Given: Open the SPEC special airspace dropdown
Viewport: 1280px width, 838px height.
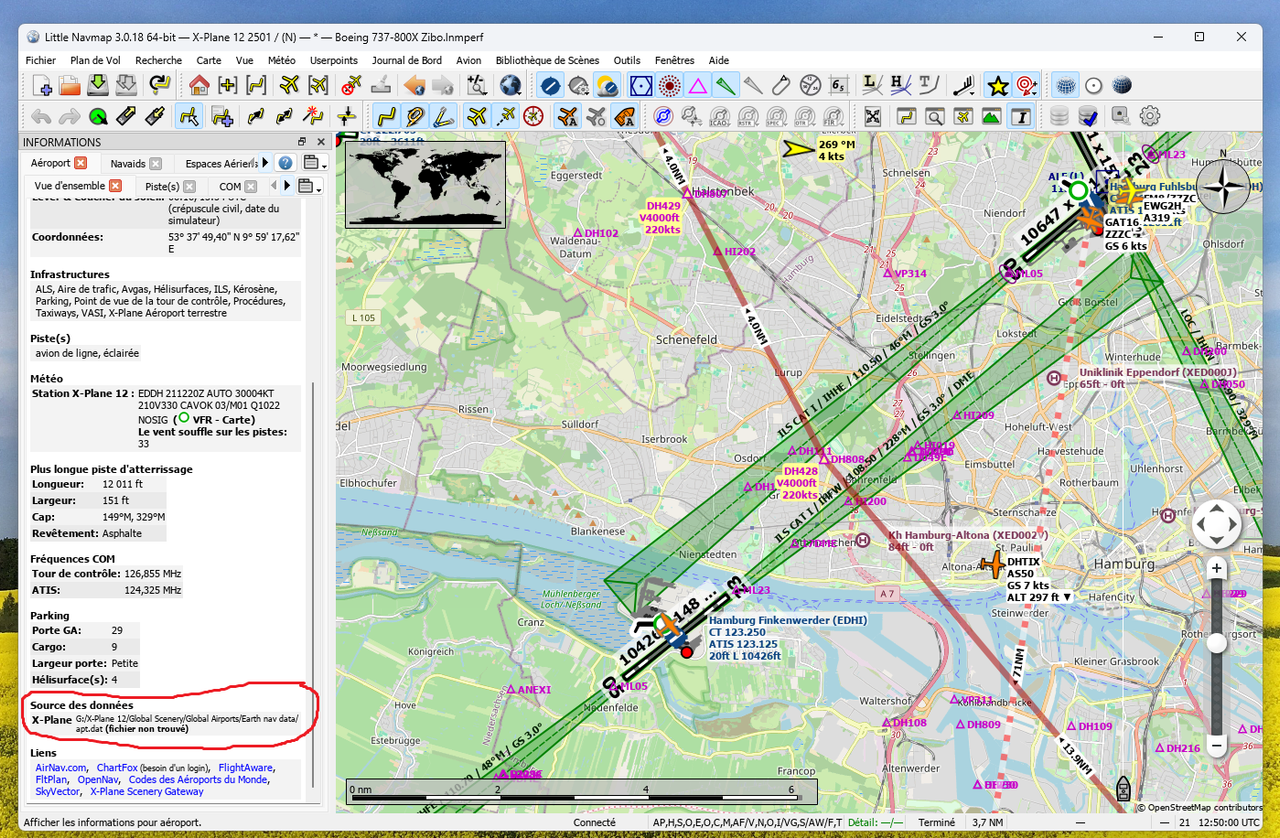Looking at the screenshot, I should point(778,116).
